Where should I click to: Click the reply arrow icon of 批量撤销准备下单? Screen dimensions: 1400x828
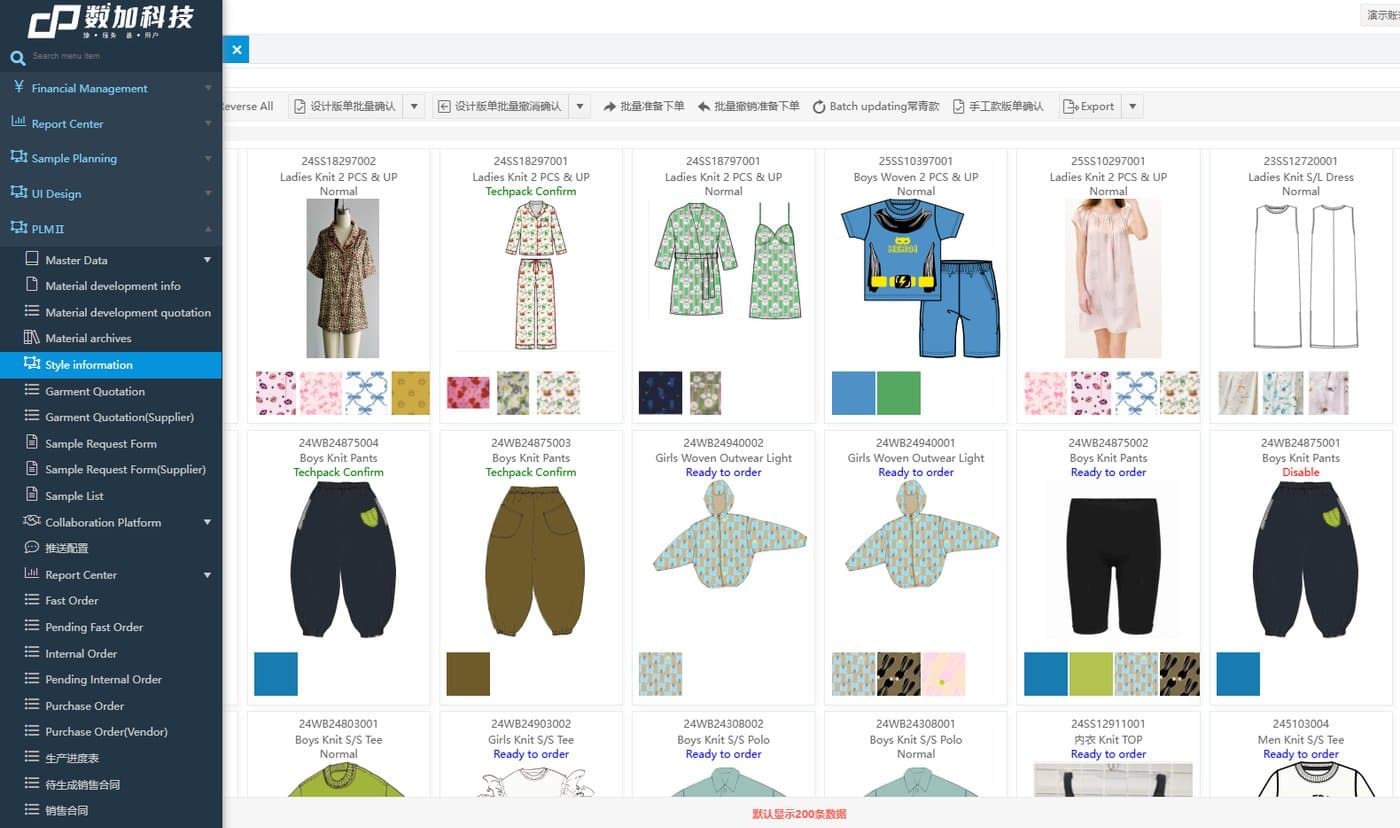704,106
